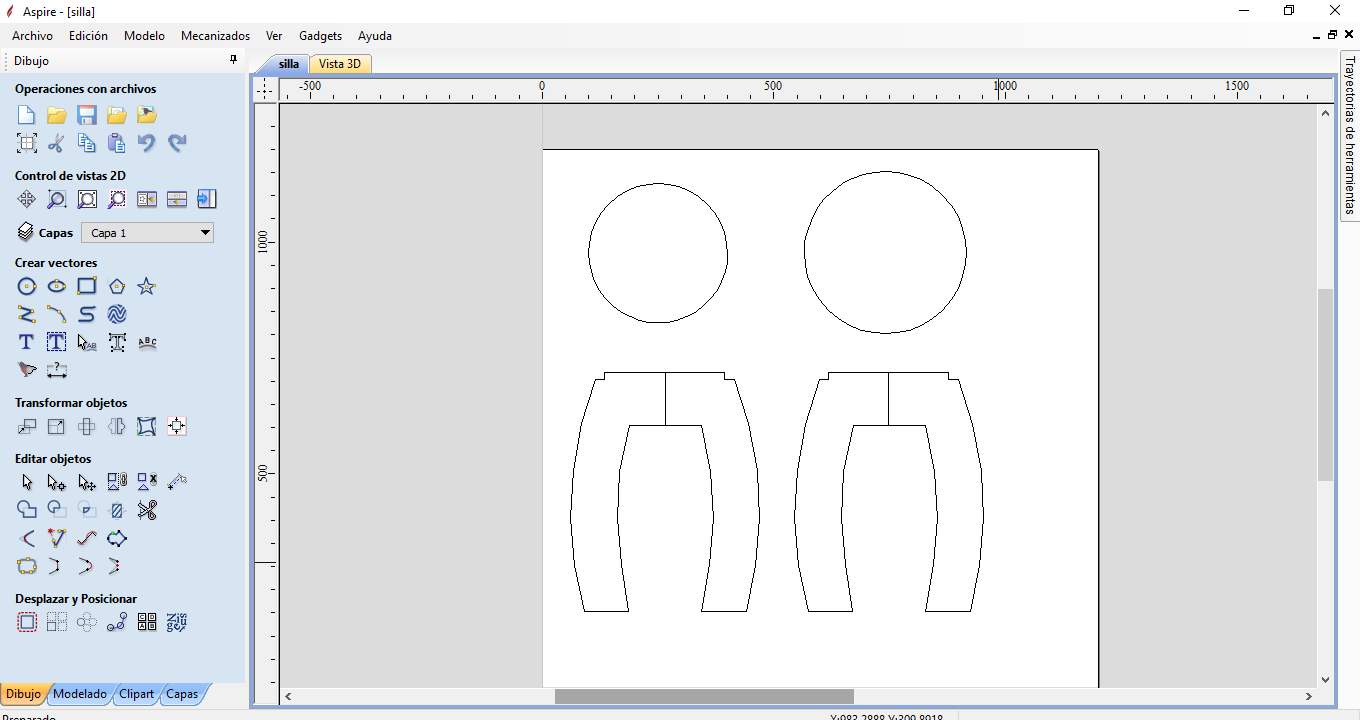This screenshot has height=720, width=1360.
Task: Select the Draw Star tool
Action: (x=147, y=287)
